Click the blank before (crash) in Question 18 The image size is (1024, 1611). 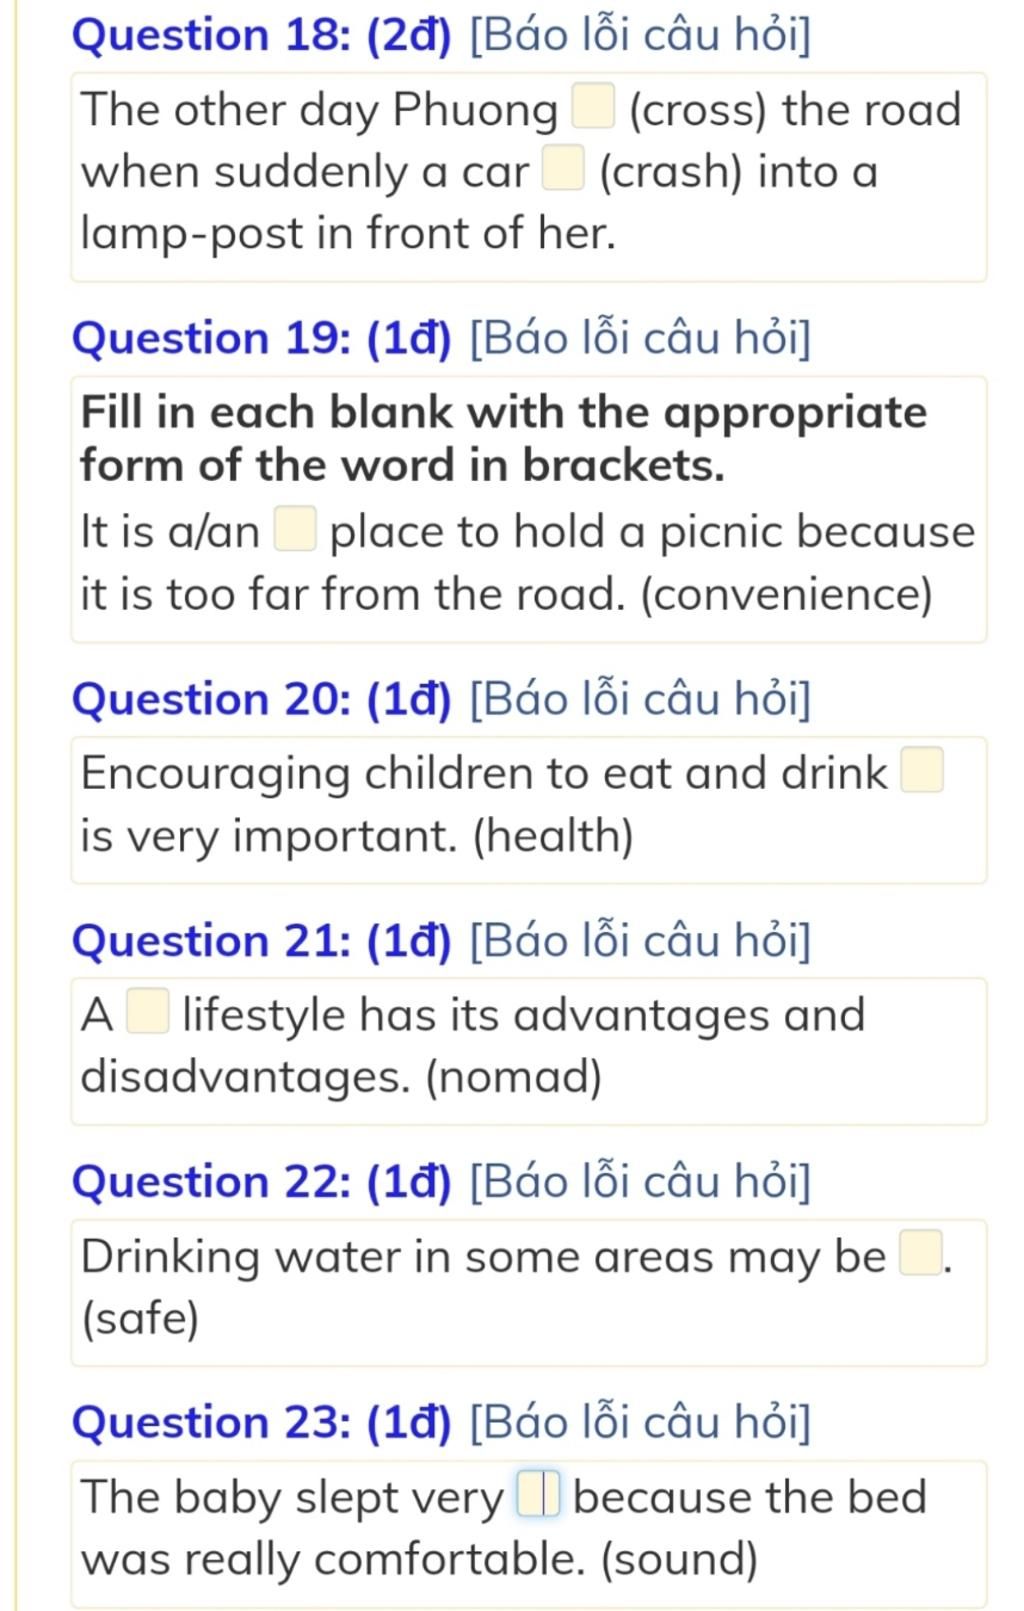click(563, 169)
